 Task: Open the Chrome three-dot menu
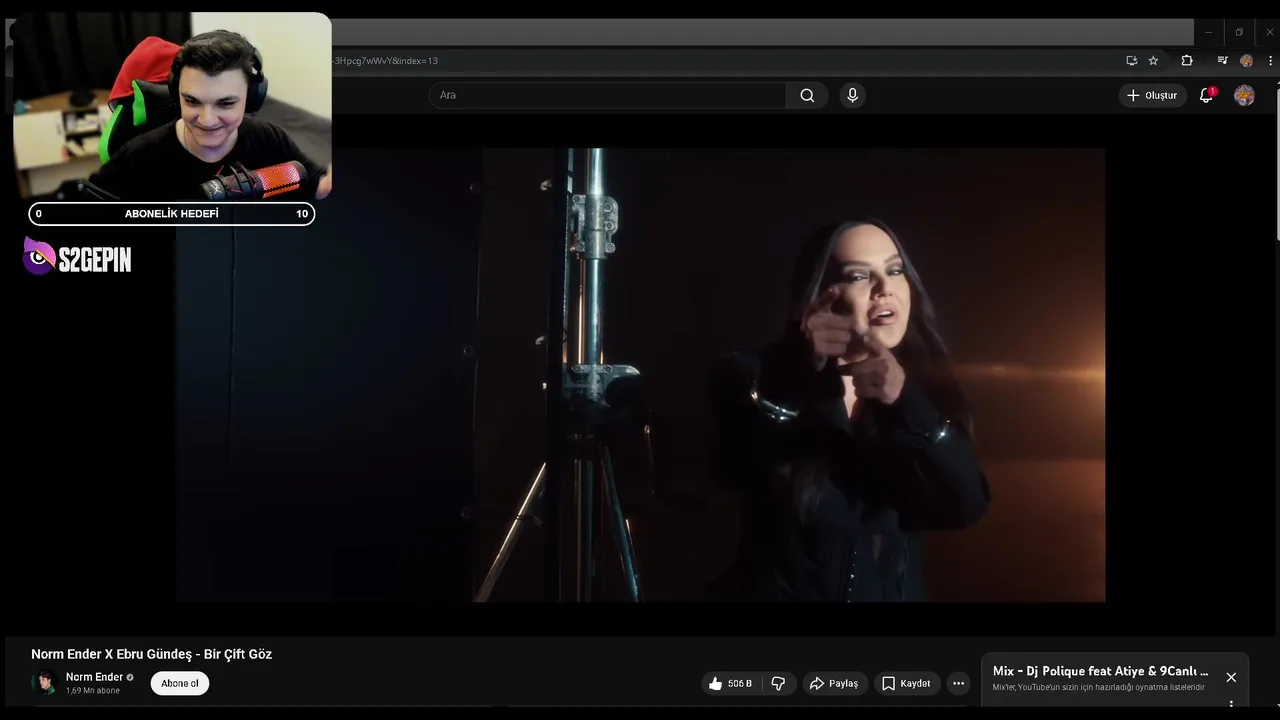coord(1270,60)
